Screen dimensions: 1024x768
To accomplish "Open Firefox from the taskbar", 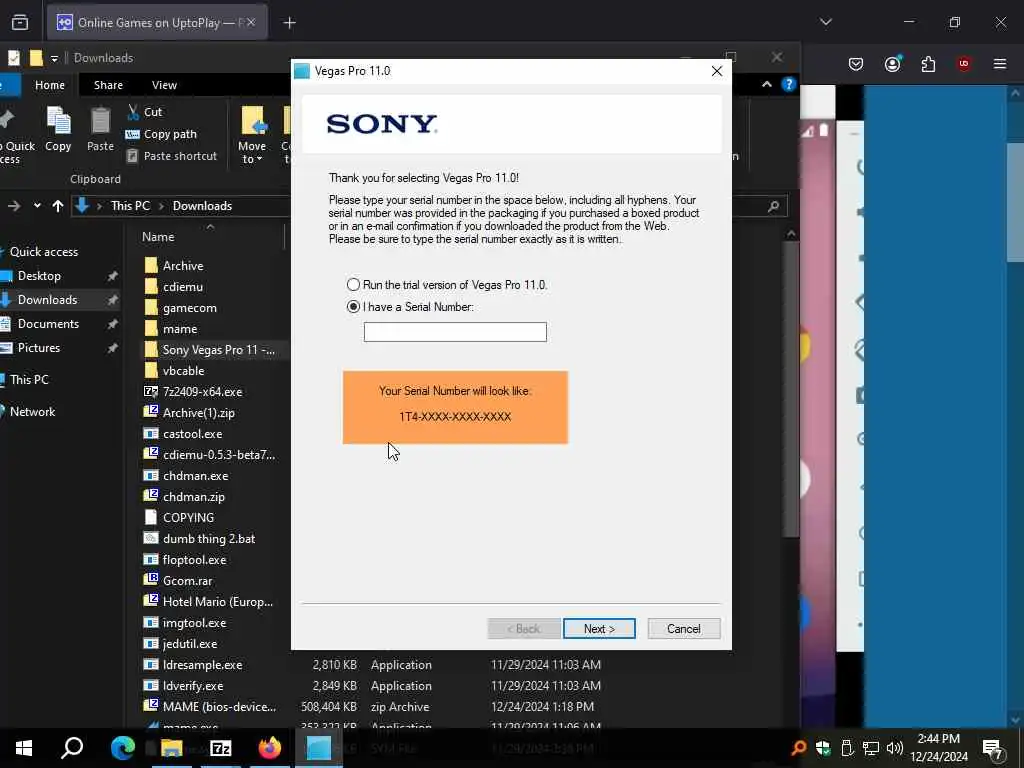I will click(269, 748).
